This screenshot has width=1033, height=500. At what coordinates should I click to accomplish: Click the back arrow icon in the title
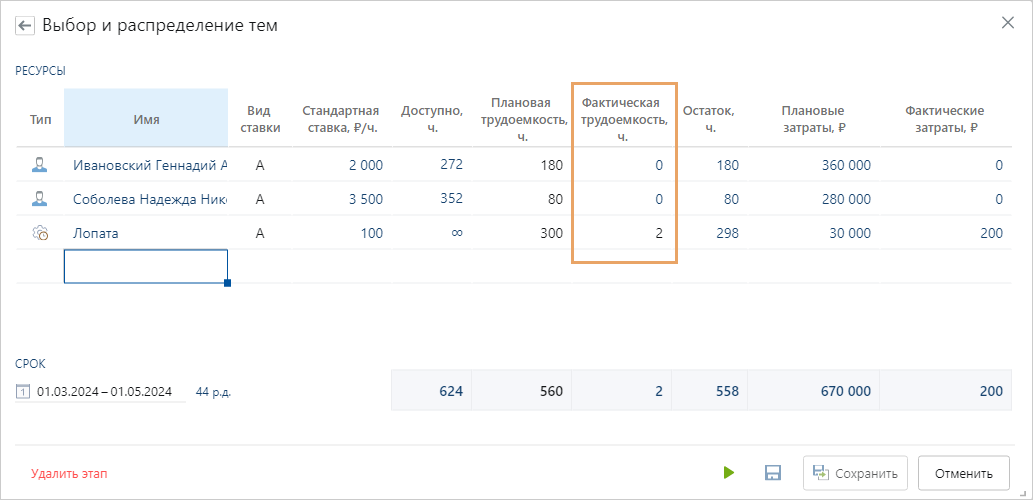tap(25, 25)
